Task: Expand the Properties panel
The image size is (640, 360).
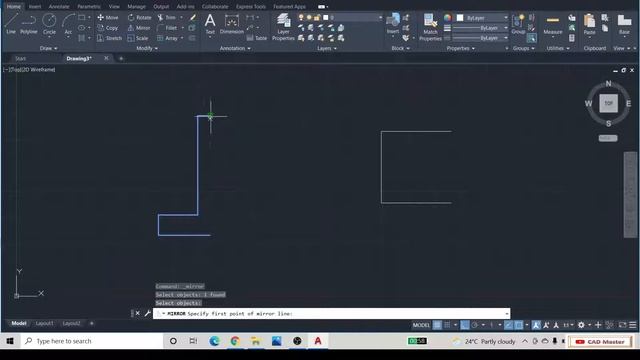Action: pyautogui.click(x=460, y=48)
